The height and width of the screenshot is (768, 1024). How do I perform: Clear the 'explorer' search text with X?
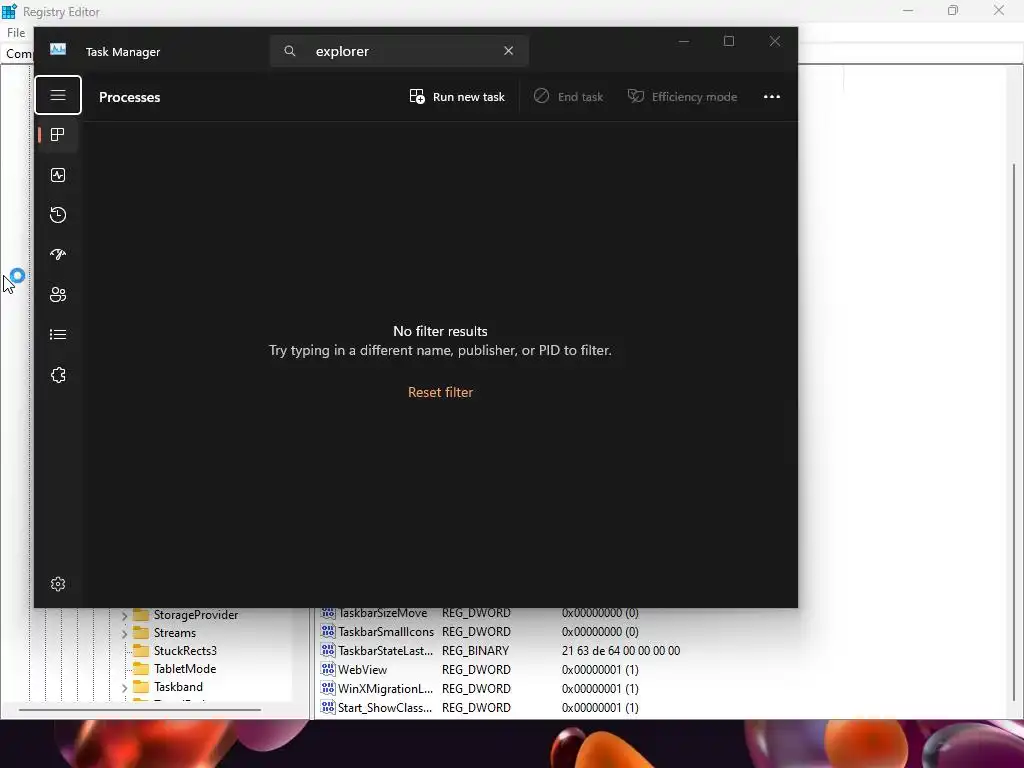pyautogui.click(x=509, y=51)
